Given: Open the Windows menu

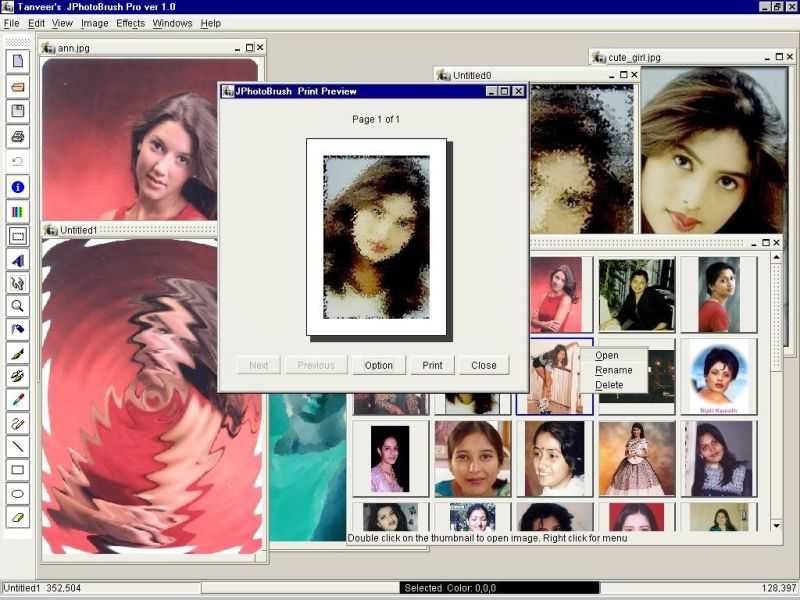Looking at the screenshot, I should (x=172, y=23).
